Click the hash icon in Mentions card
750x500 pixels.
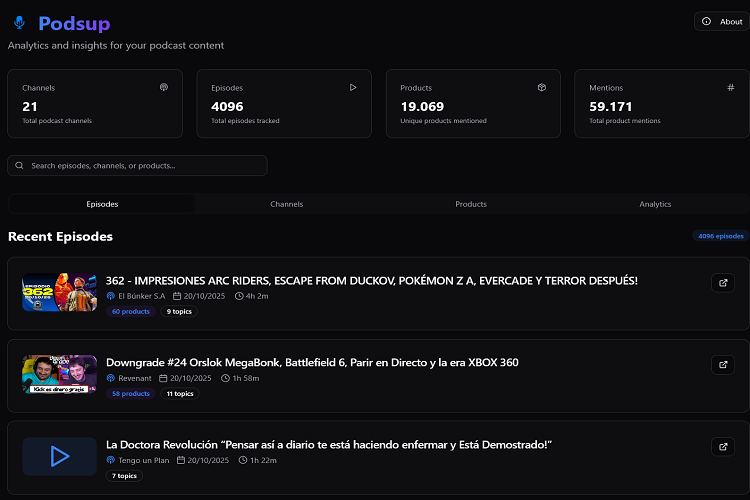tap(730, 88)
